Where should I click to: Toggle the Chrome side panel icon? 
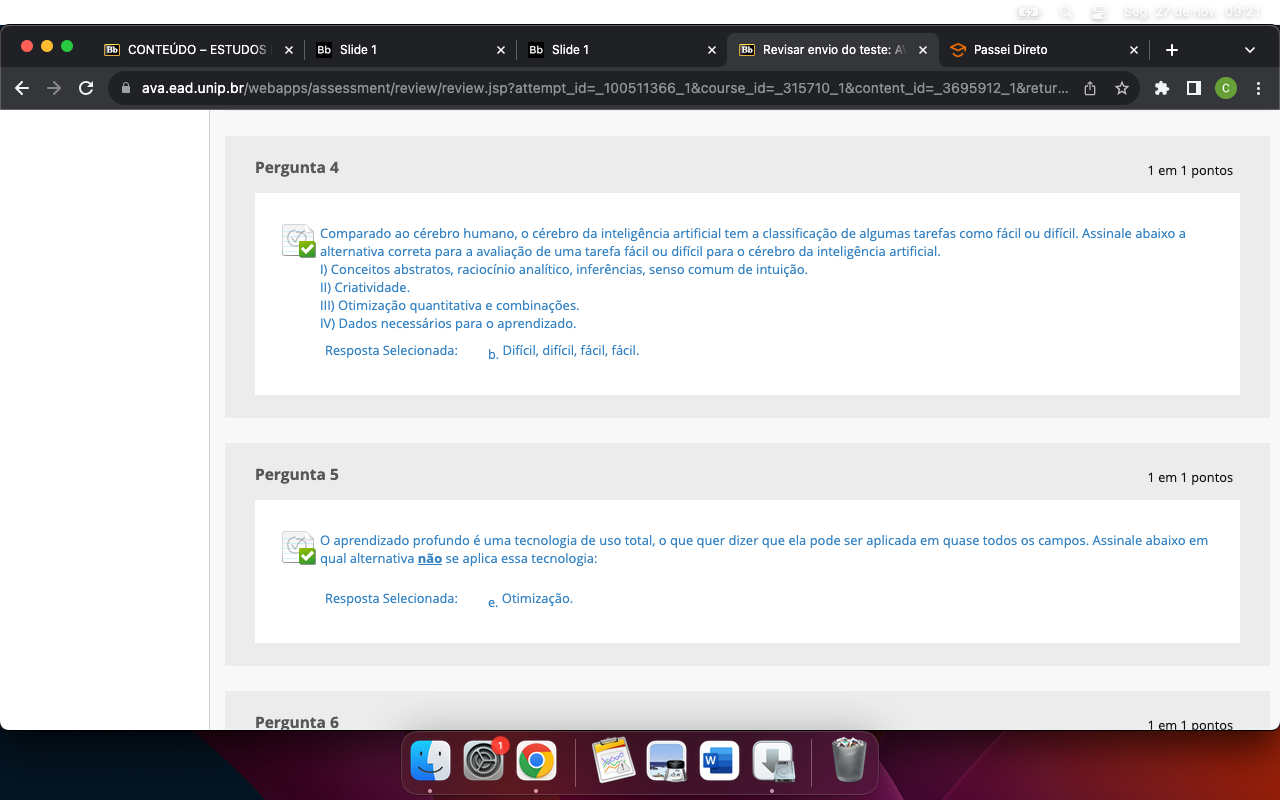click(1193, 88)
